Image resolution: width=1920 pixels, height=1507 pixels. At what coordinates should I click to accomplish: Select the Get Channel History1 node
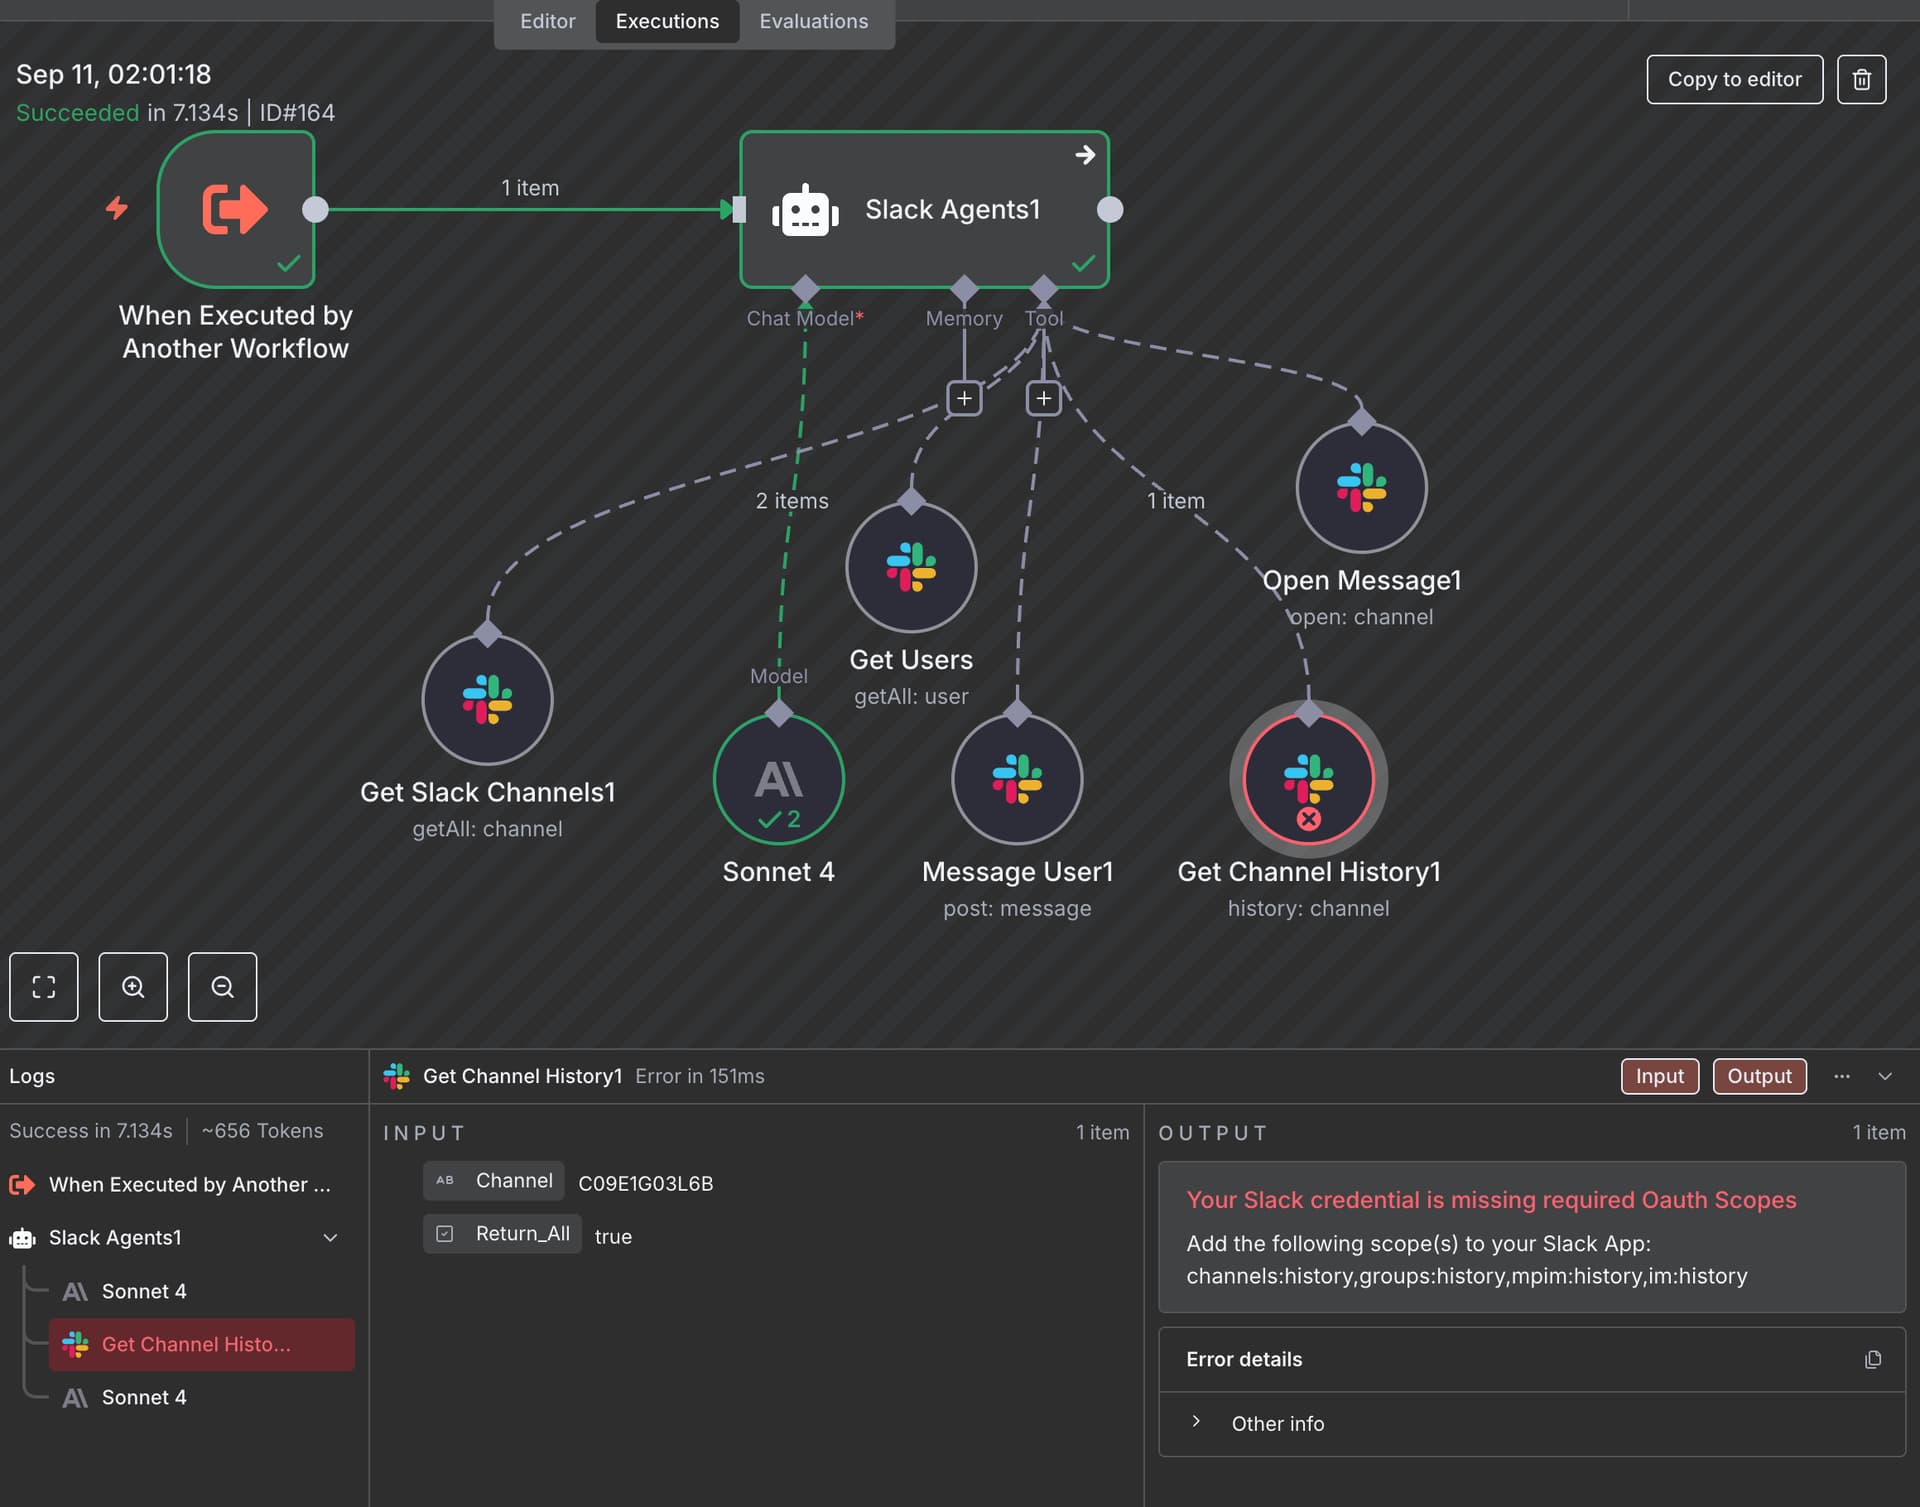coord(1308,779)
